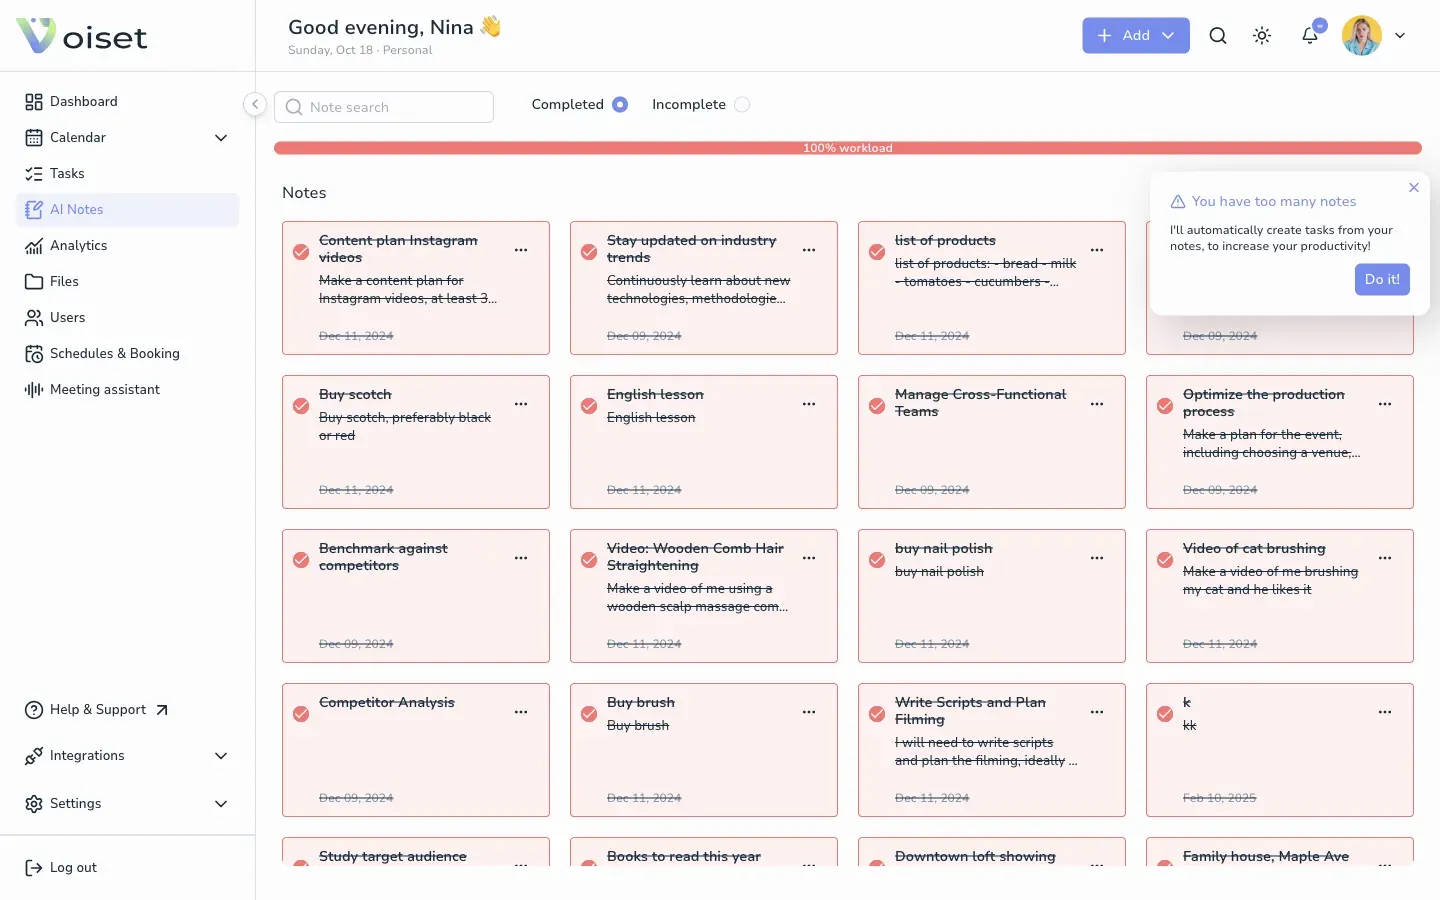Open the Add dropdown button
Image resolution: width=1440 pixels, height=900 pixels.
1136,36
